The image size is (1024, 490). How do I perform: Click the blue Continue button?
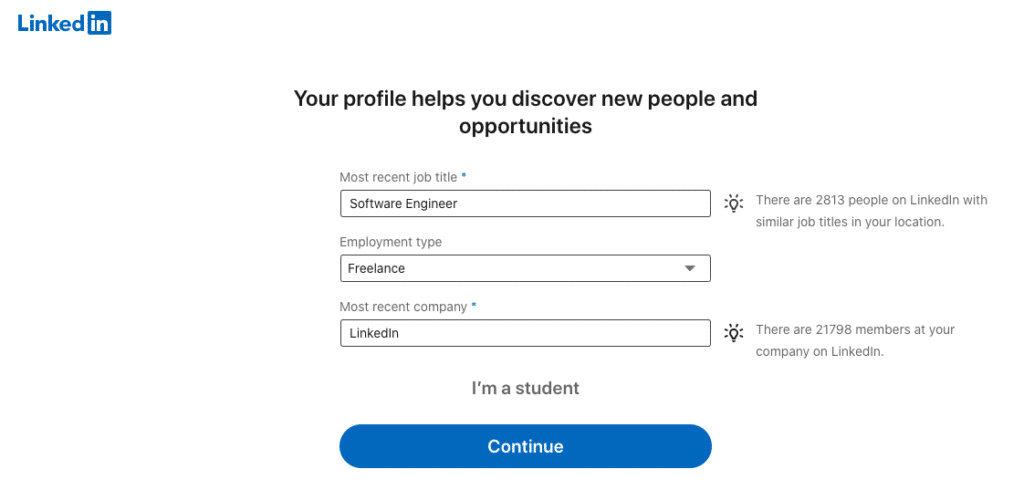(x=525, y=446)
